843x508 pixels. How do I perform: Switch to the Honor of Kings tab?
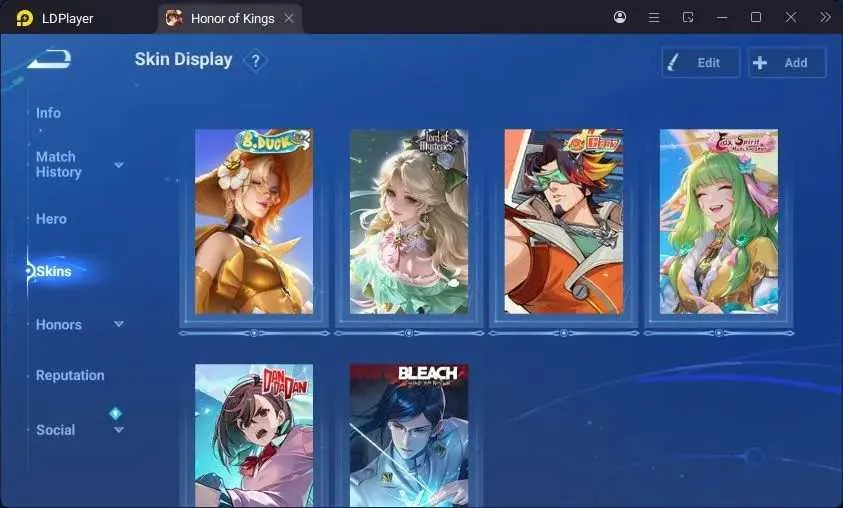[230, 19]
